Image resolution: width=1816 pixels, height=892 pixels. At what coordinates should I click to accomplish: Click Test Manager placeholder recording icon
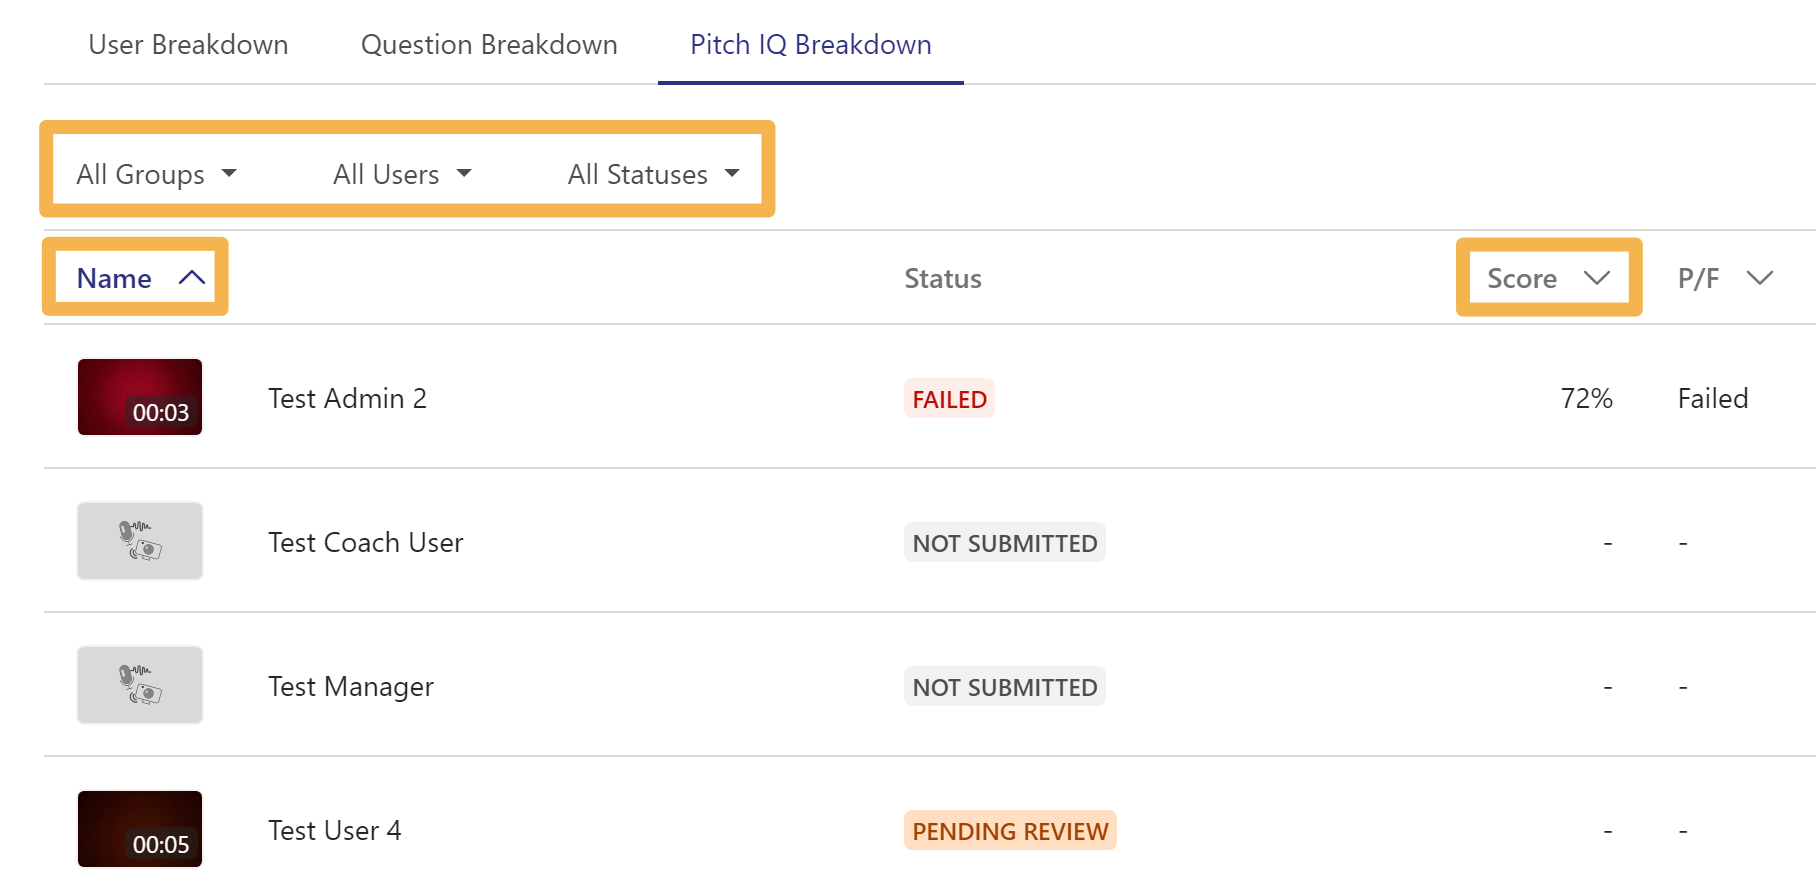click(x=140, y=685)
